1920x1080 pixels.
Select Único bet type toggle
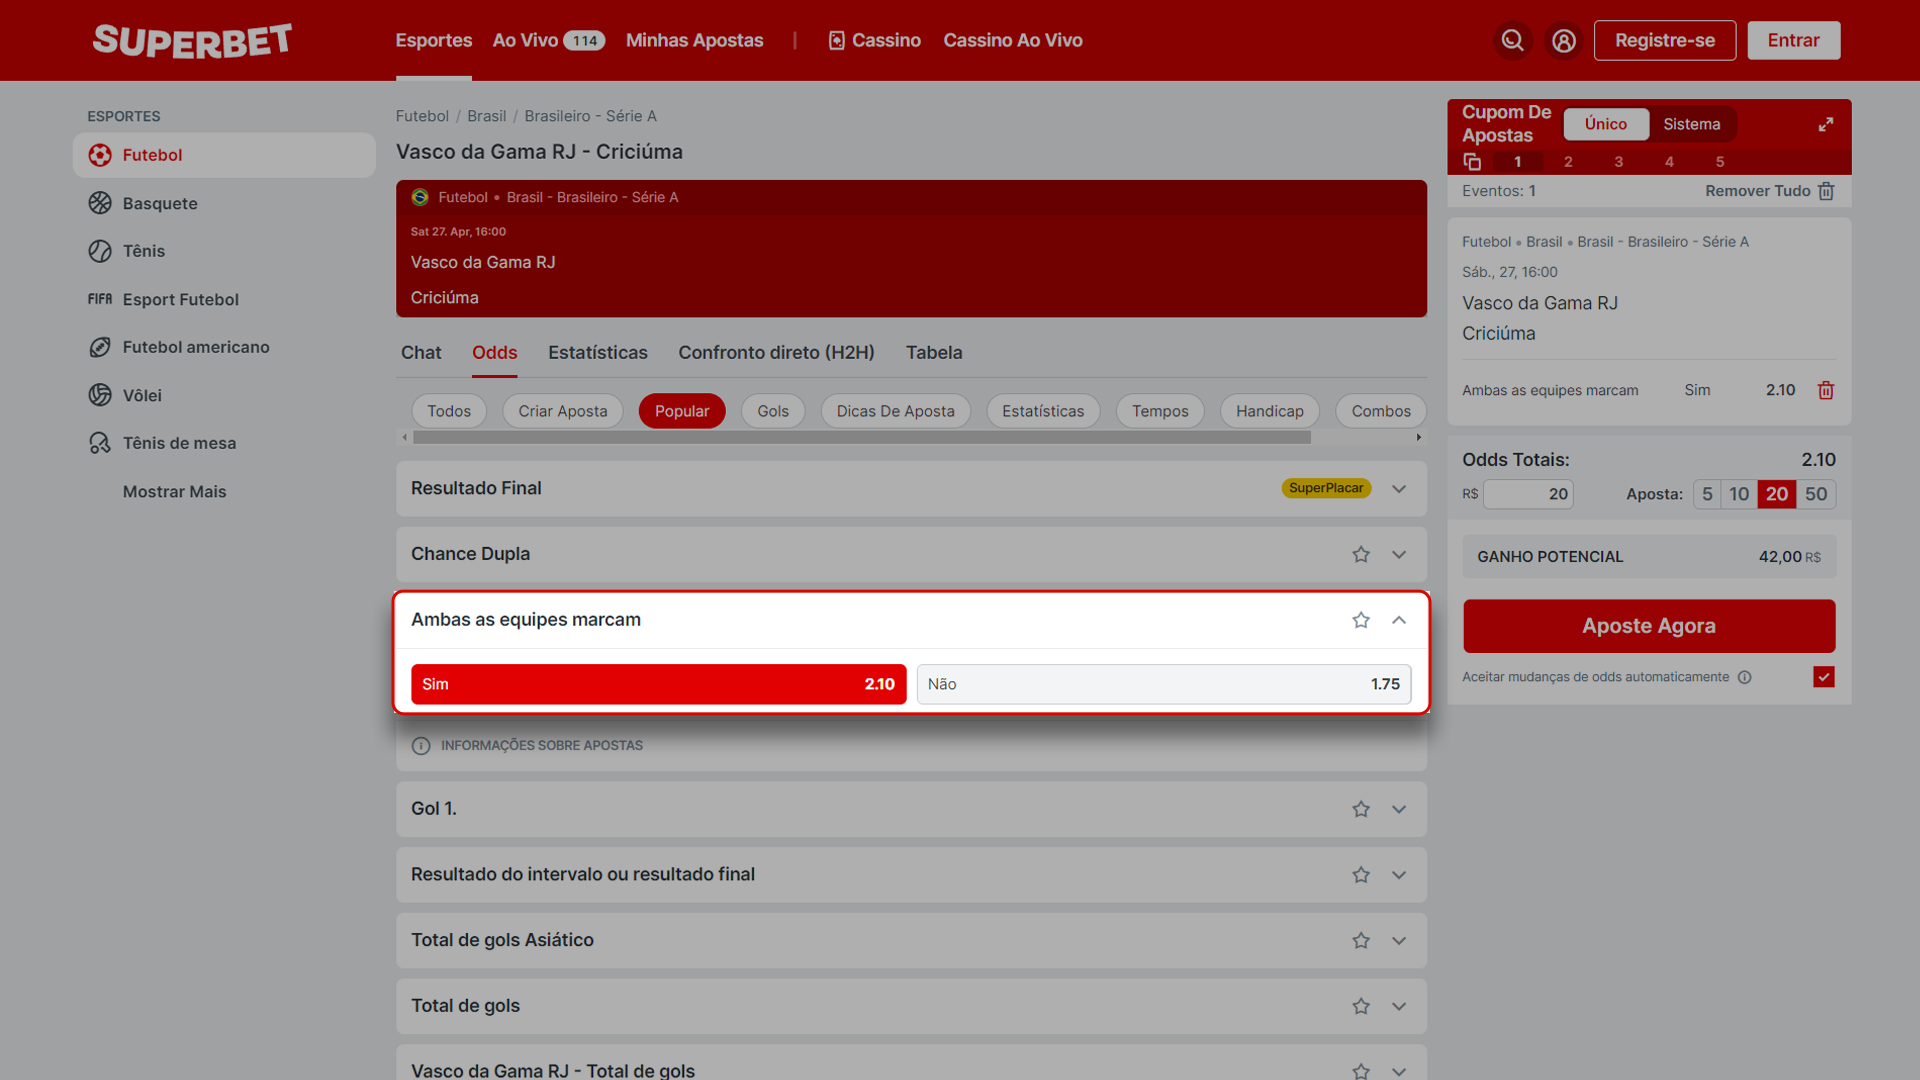pyautogui.click(x=1606, y=124)
